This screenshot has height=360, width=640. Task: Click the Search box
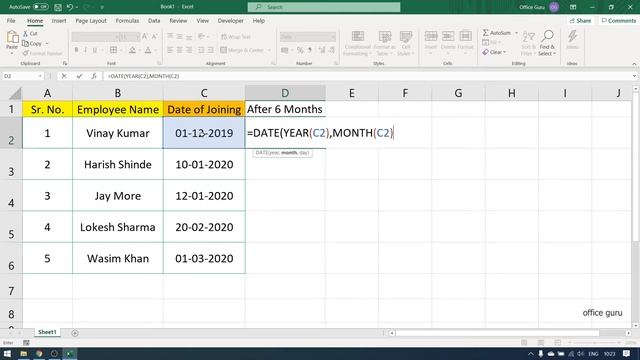[324, 7]
